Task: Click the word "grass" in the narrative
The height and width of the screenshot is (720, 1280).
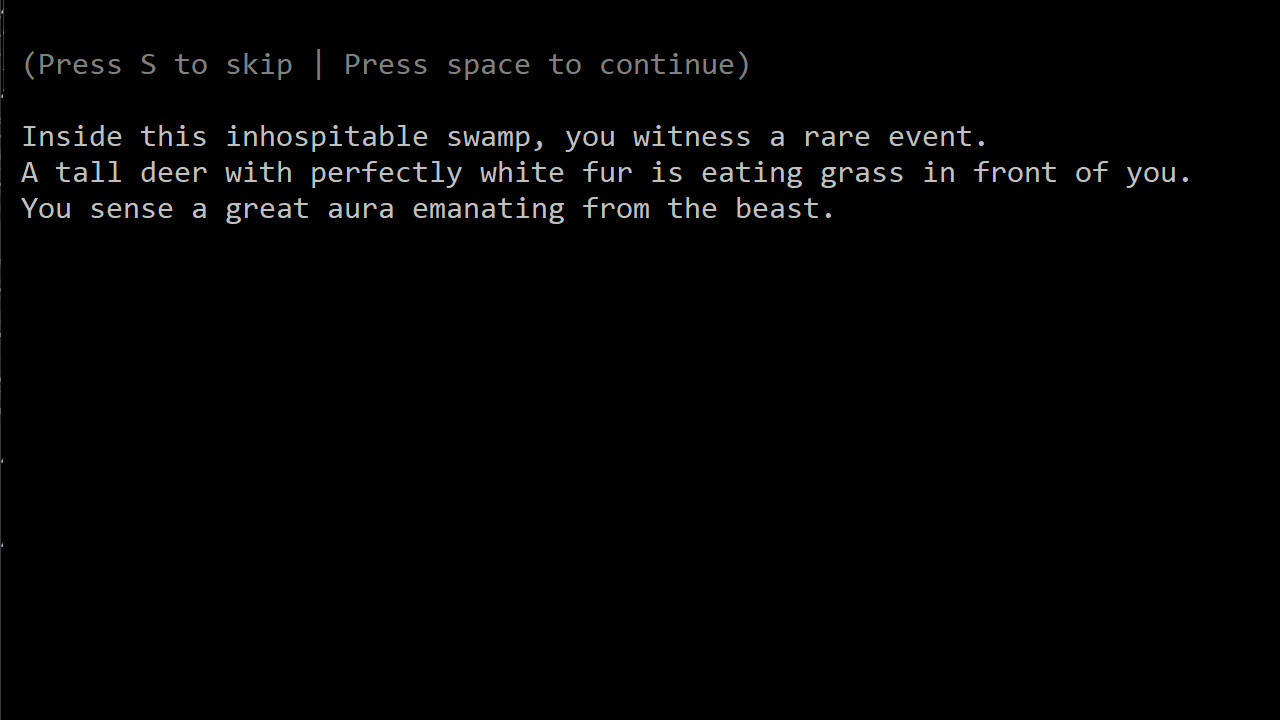Action: 862,173
